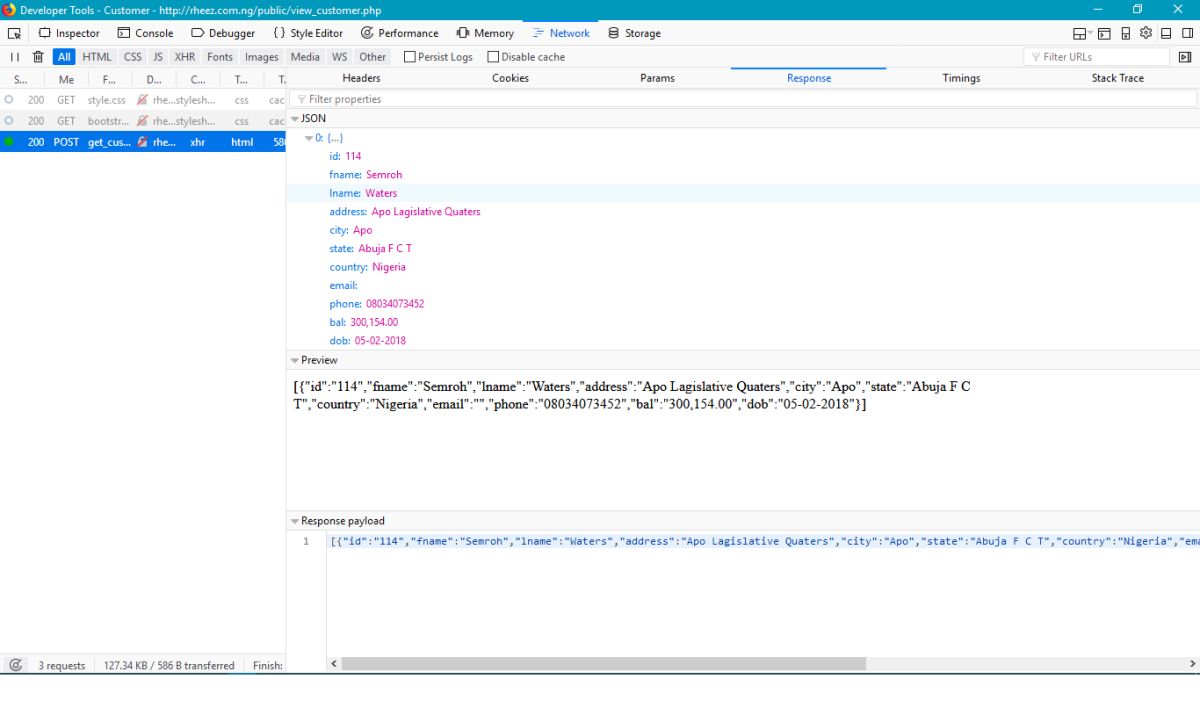Filter requests by Media

pyautogui.click(x=305, y=57)
